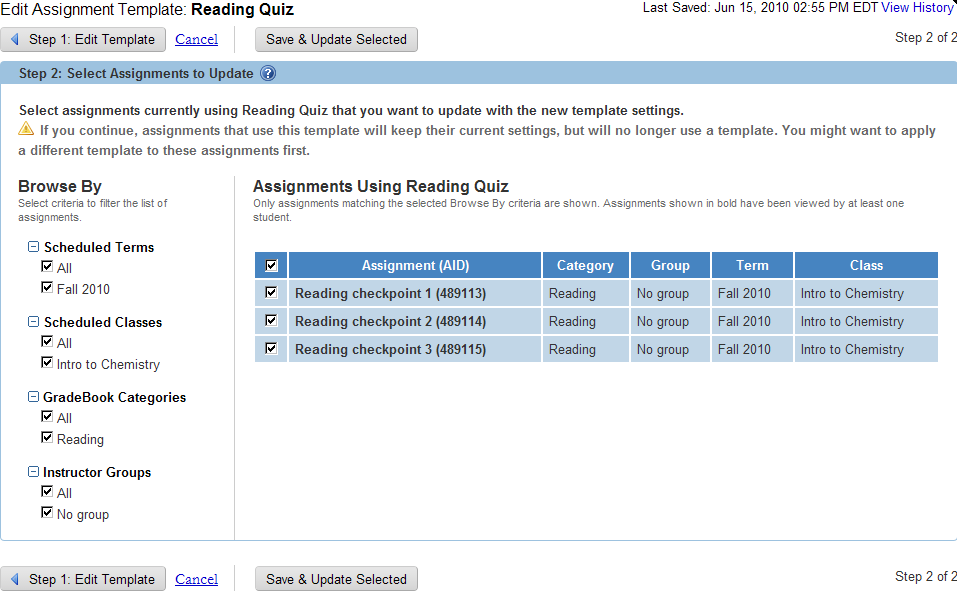Click bottom Save & Update Selected button
The height and width of the screenshot is (591, 957).
coord(336,579)
